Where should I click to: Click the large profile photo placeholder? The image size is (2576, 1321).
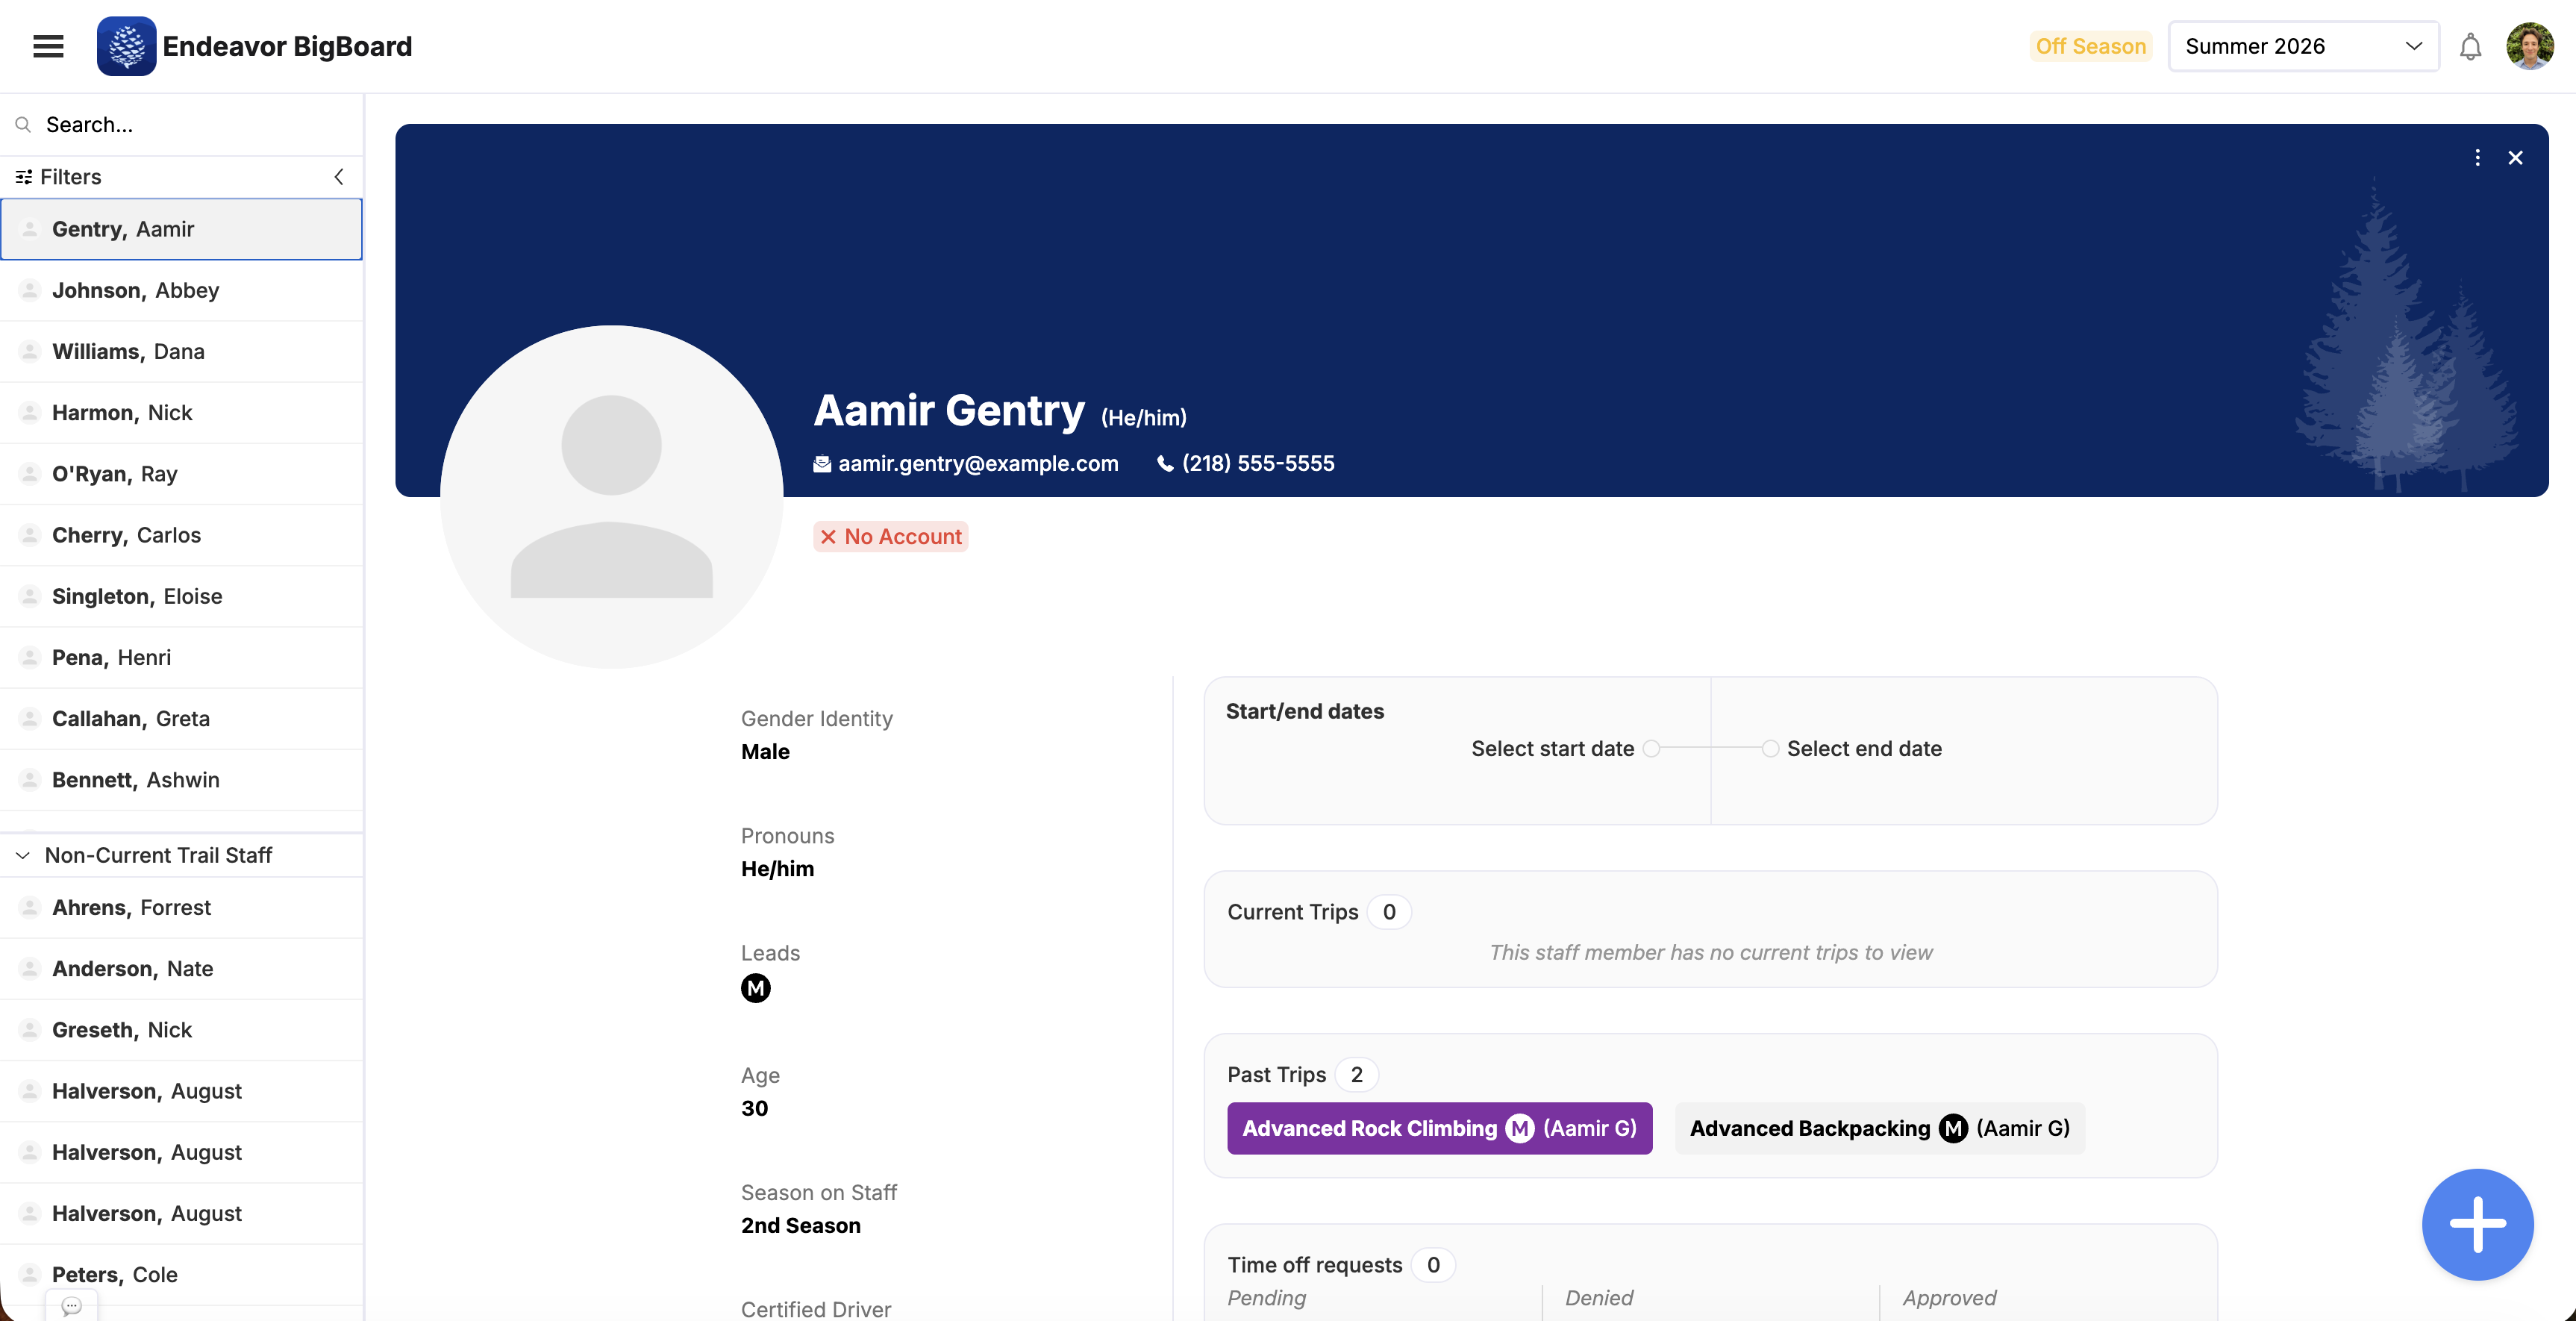pos(612,497)
